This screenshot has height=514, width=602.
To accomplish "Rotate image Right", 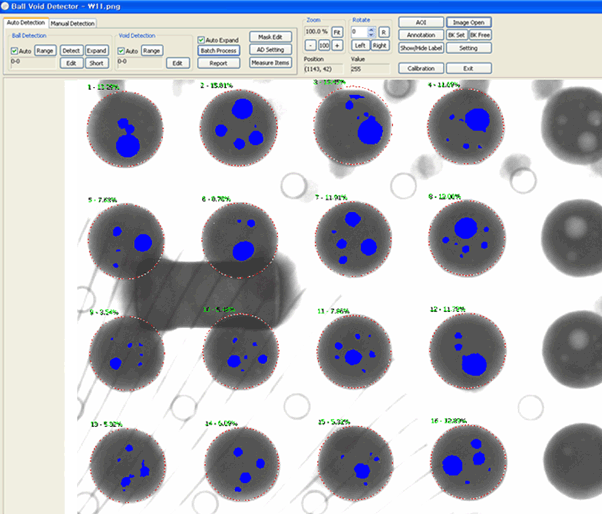I will (380, 45).
